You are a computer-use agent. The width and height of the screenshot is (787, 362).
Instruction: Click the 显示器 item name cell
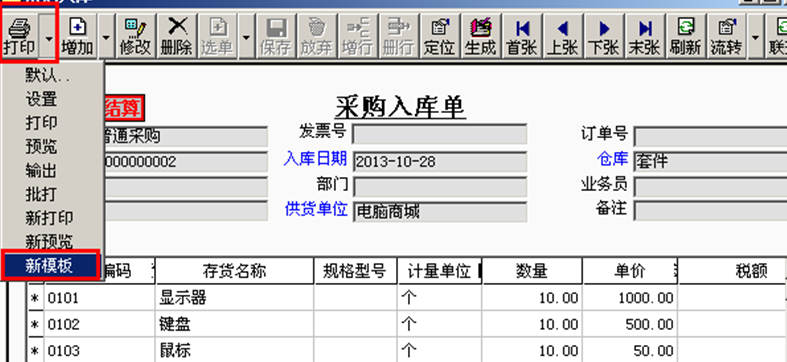[x=234, y=298]
